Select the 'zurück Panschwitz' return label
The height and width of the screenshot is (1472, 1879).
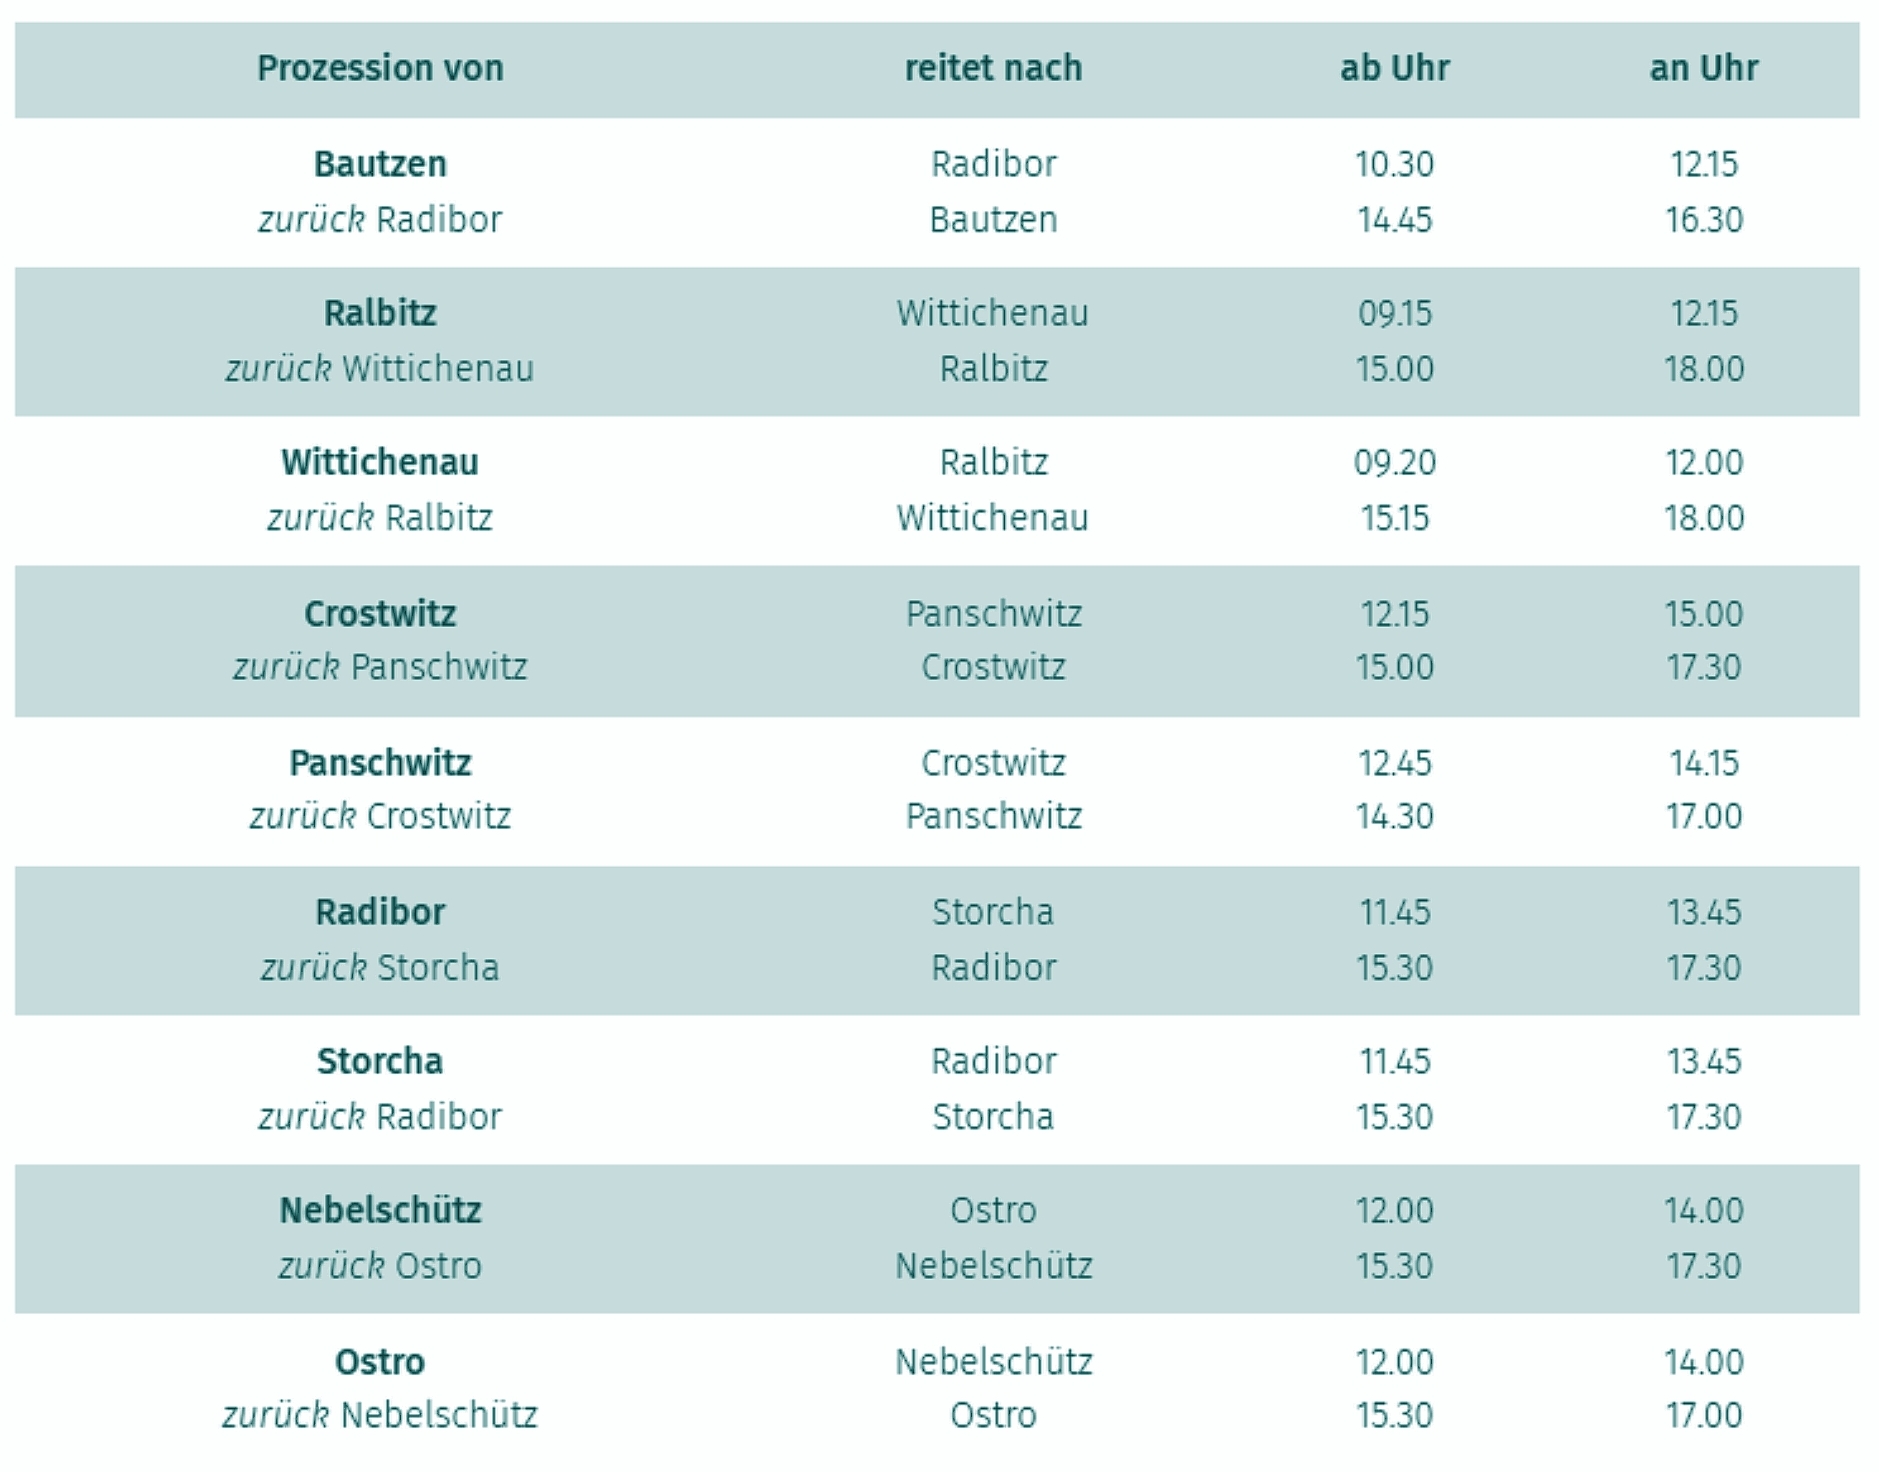click(380, 667)
